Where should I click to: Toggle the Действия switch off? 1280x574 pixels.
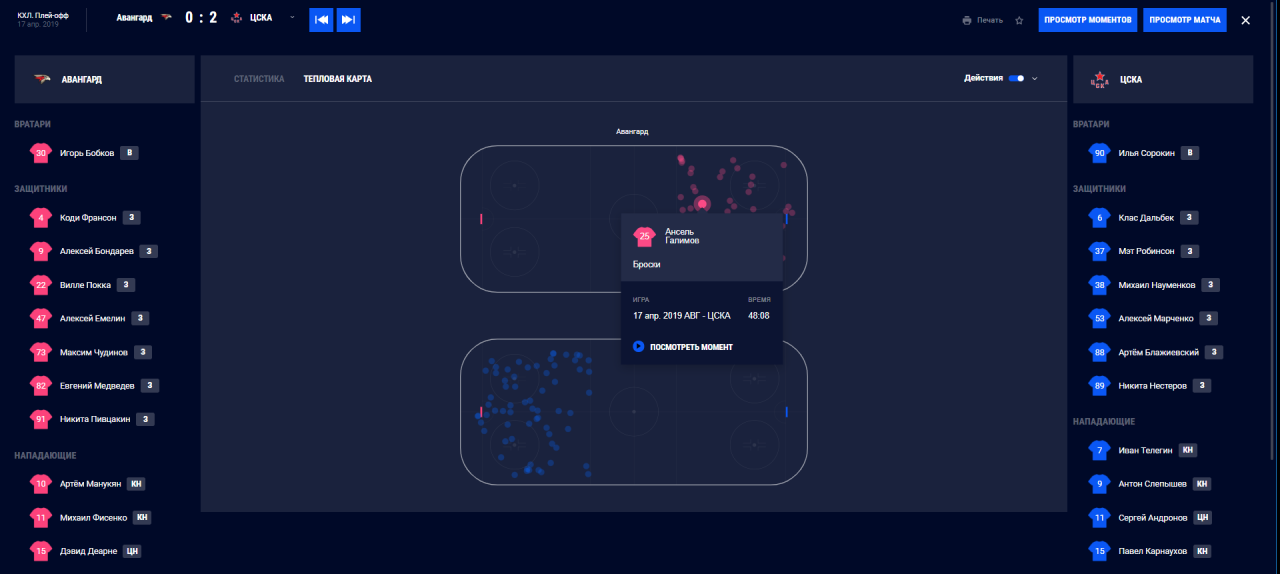click(x=1016, y=78)
